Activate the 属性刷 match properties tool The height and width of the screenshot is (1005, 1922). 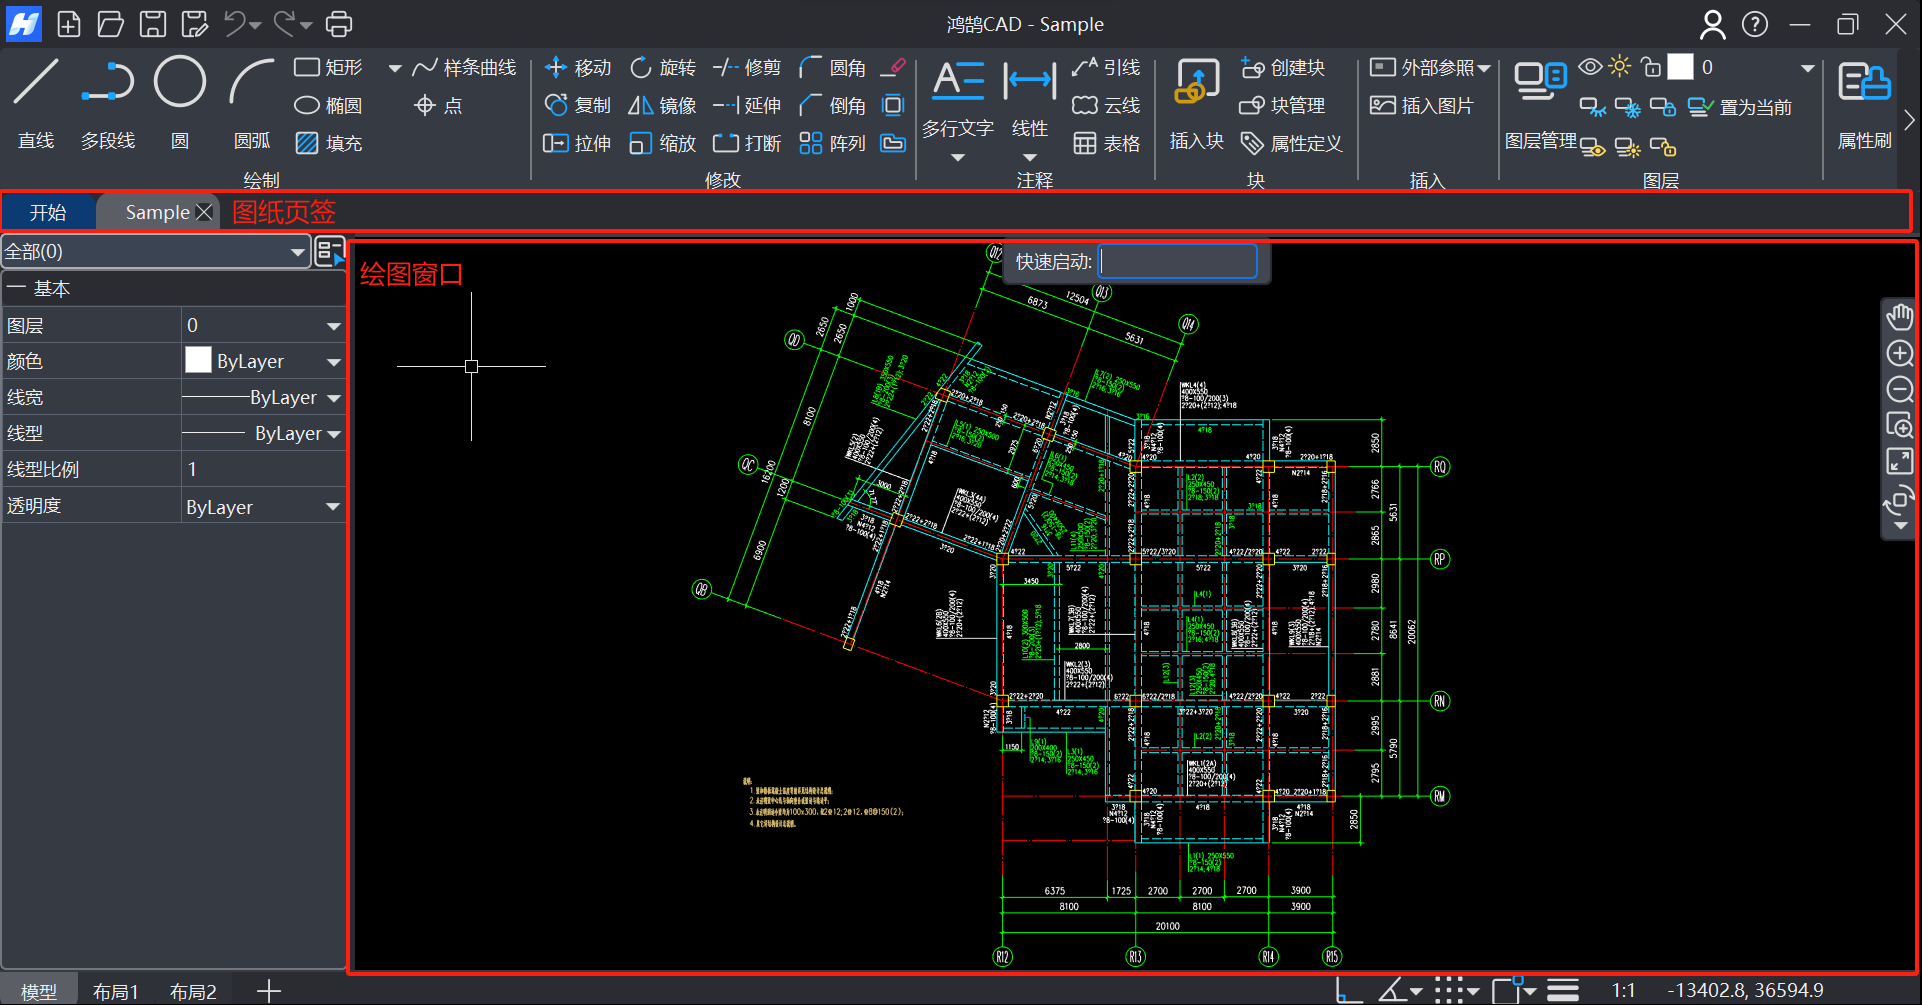point(1864,83)
